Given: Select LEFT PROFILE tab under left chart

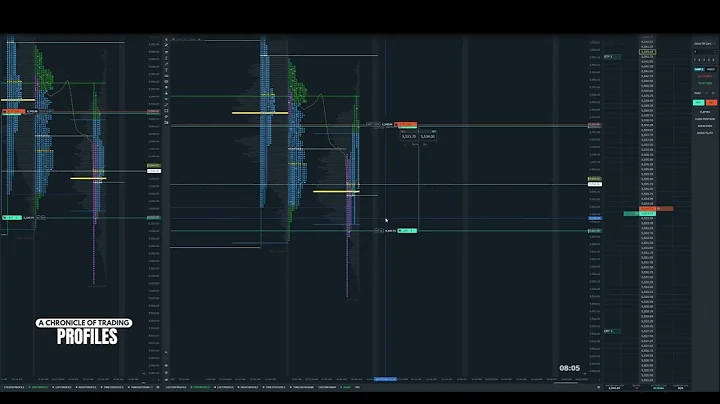Looking at the screenshot, I should tap(62, 387).
